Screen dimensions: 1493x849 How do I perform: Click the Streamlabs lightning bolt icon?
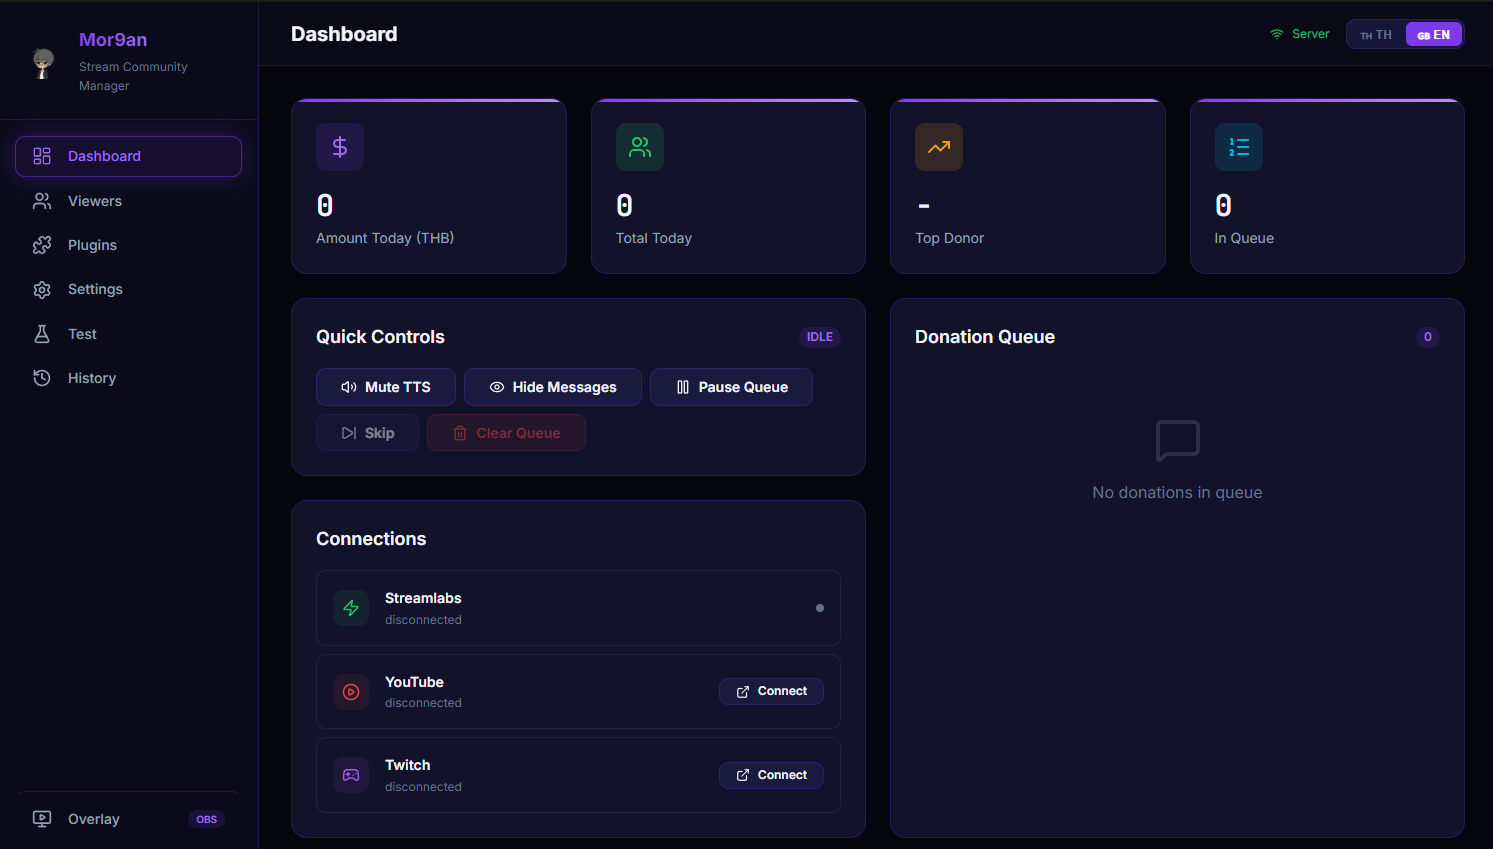click(x=351, y=608)
